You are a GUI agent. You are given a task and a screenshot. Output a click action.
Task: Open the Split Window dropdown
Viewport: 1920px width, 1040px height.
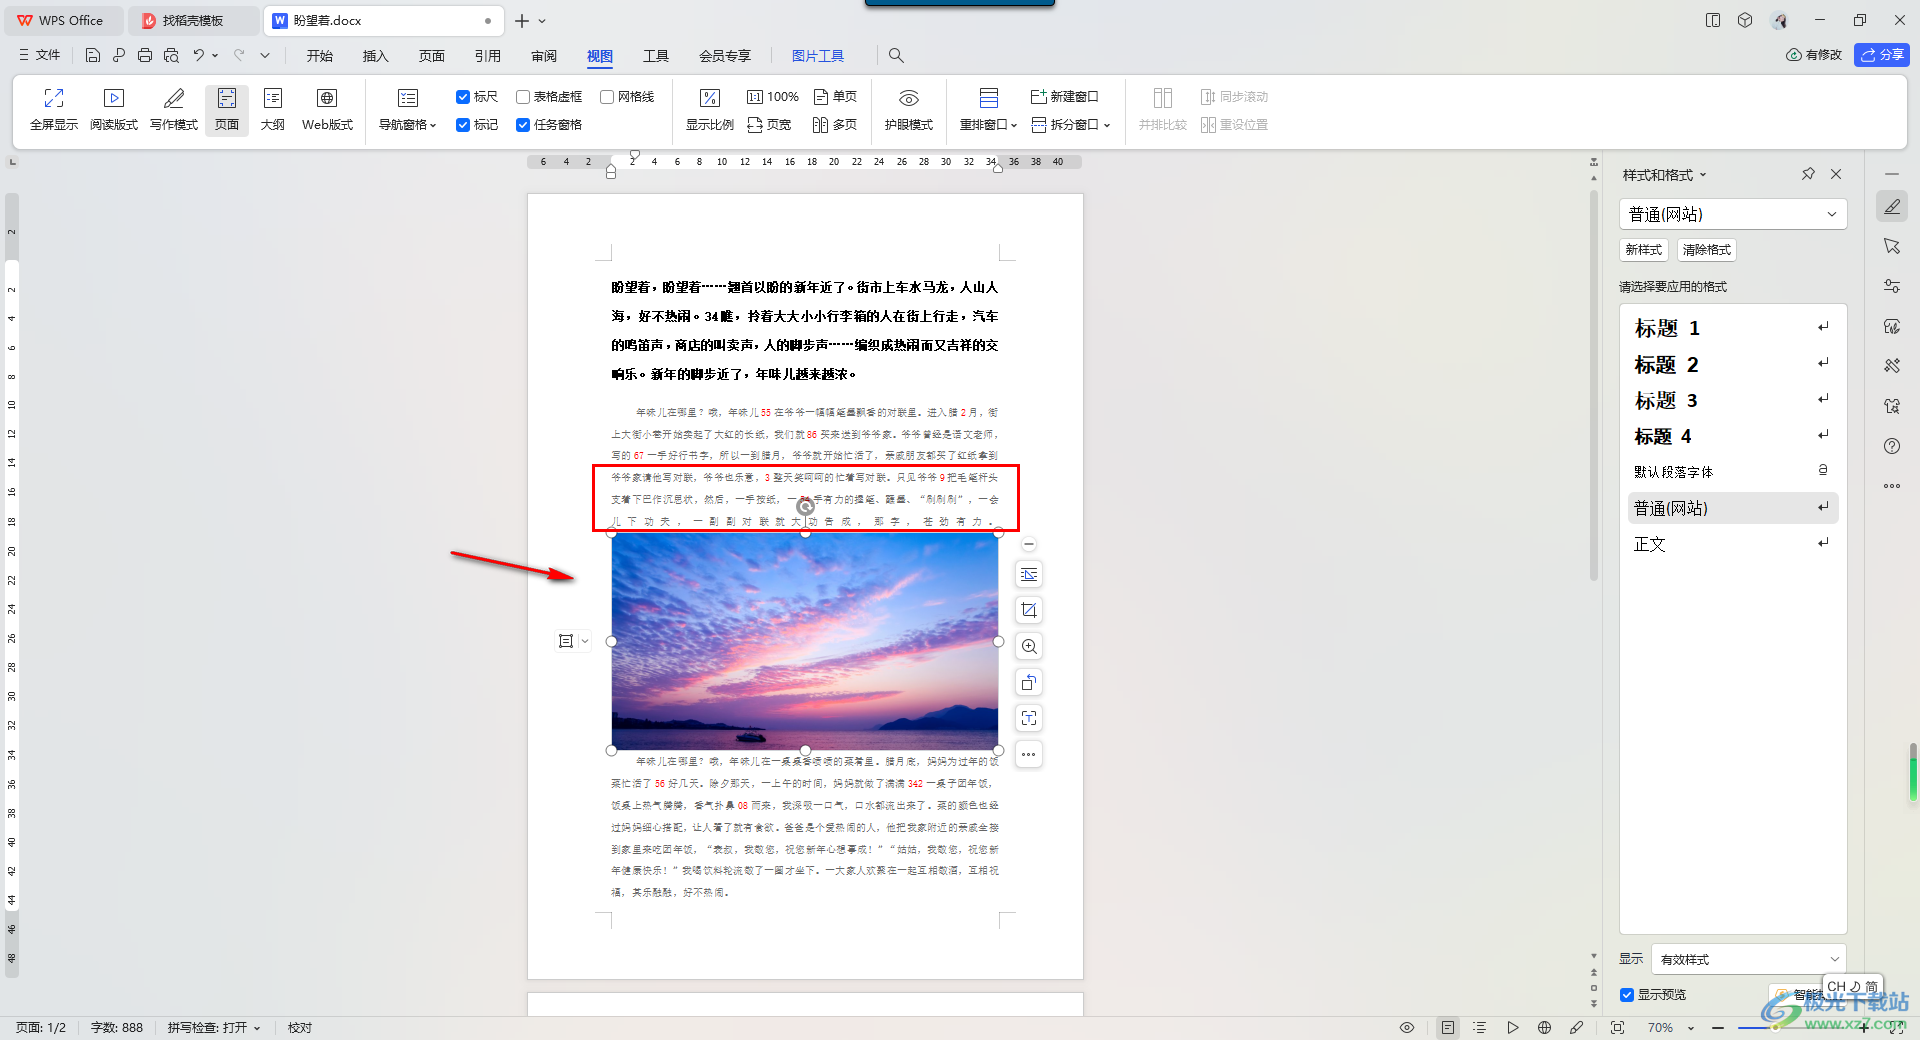[1072, 125]
